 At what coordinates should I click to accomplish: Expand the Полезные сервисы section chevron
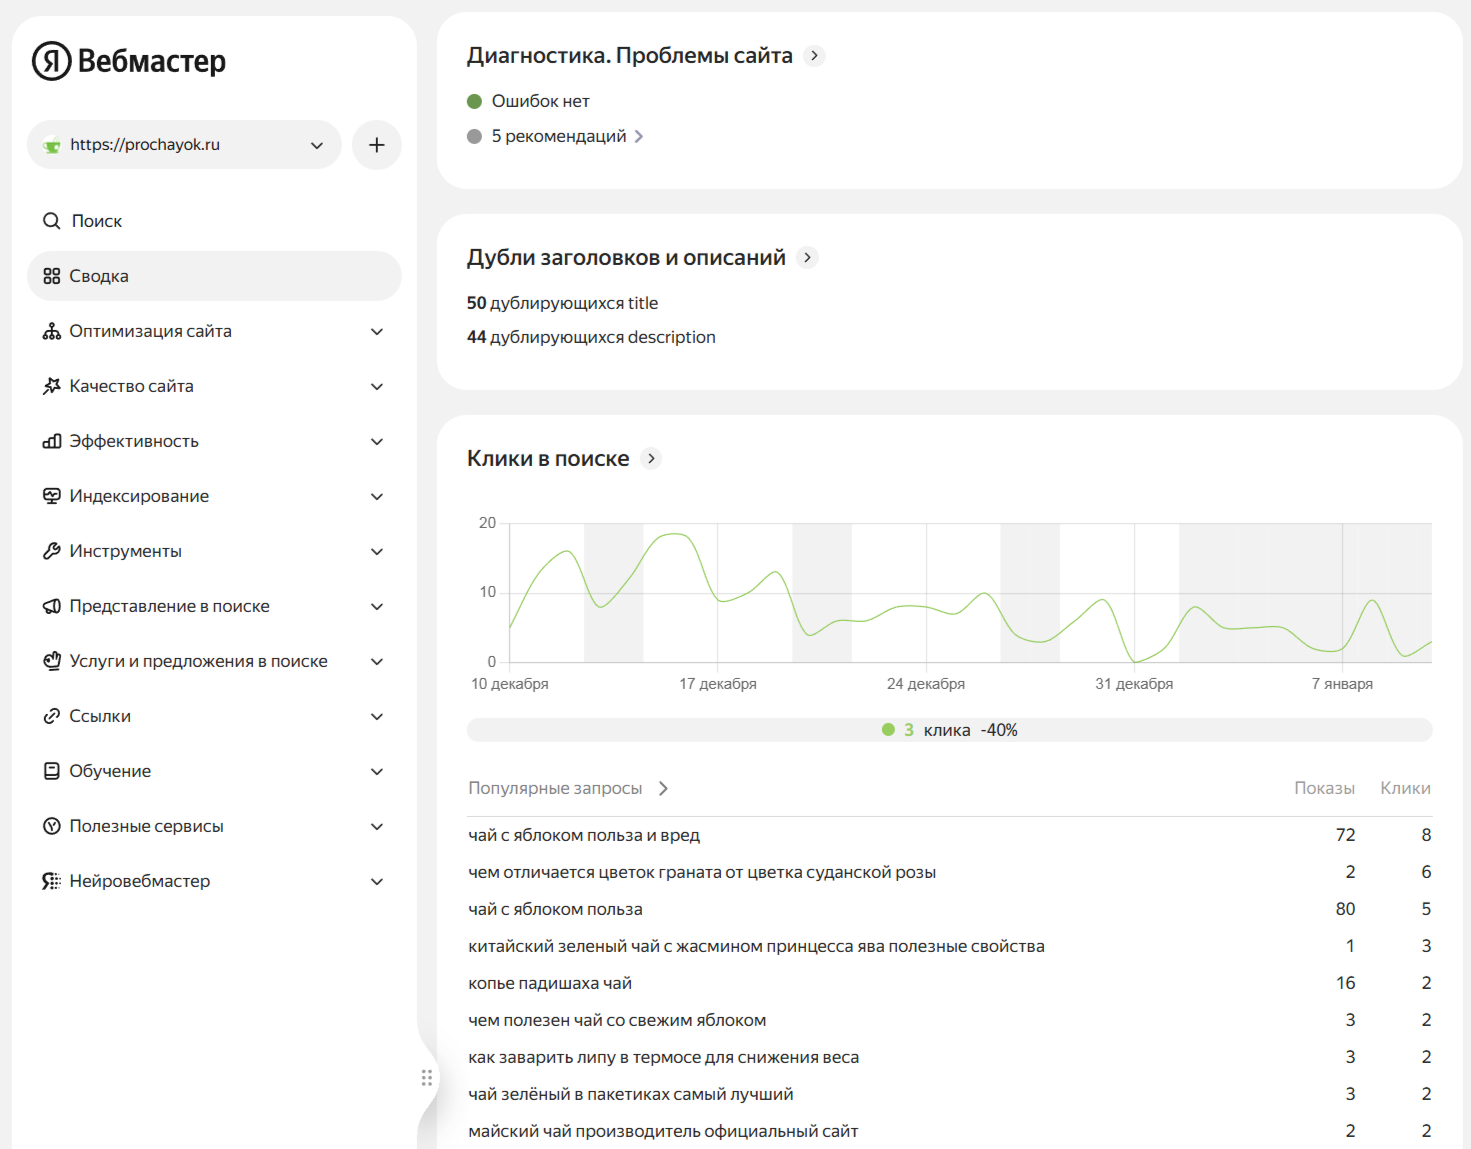point(377,826)
